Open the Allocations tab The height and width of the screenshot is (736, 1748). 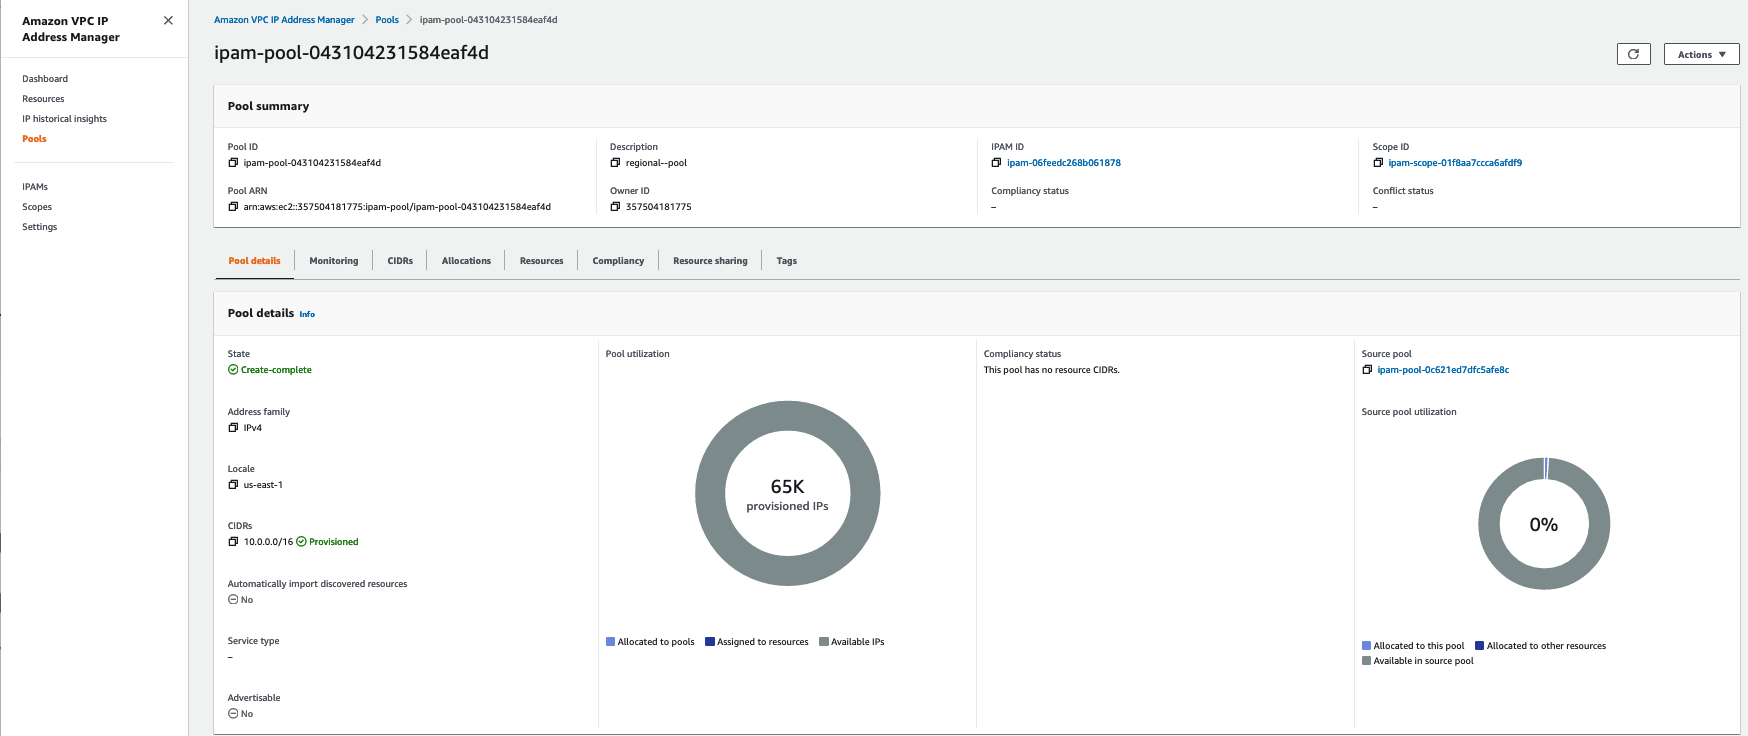[x=466, y=261]
